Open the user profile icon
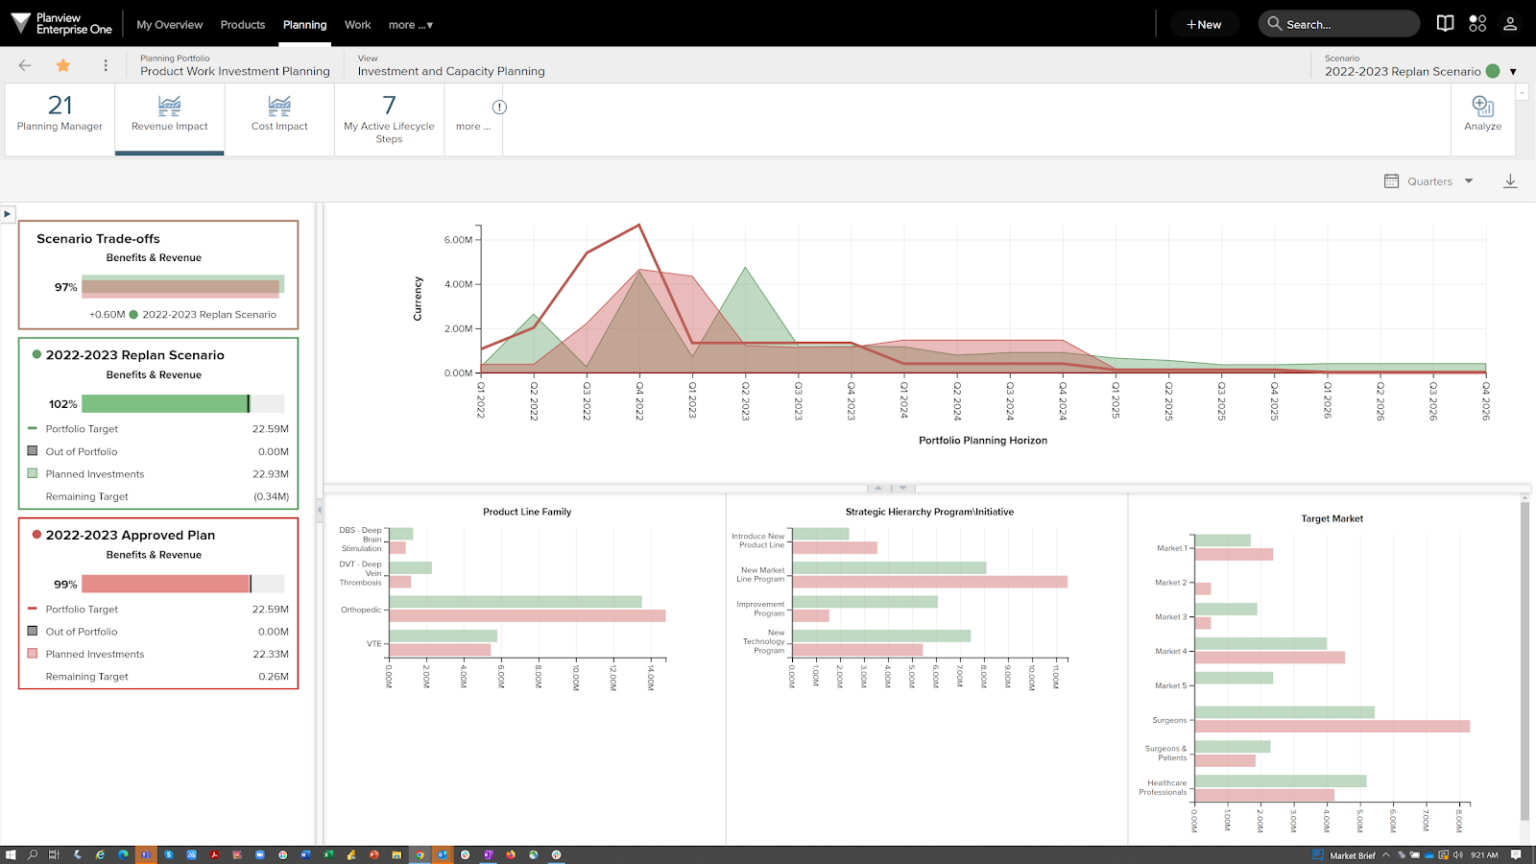The image size is (1536, 864). [x=1510, y=22]
